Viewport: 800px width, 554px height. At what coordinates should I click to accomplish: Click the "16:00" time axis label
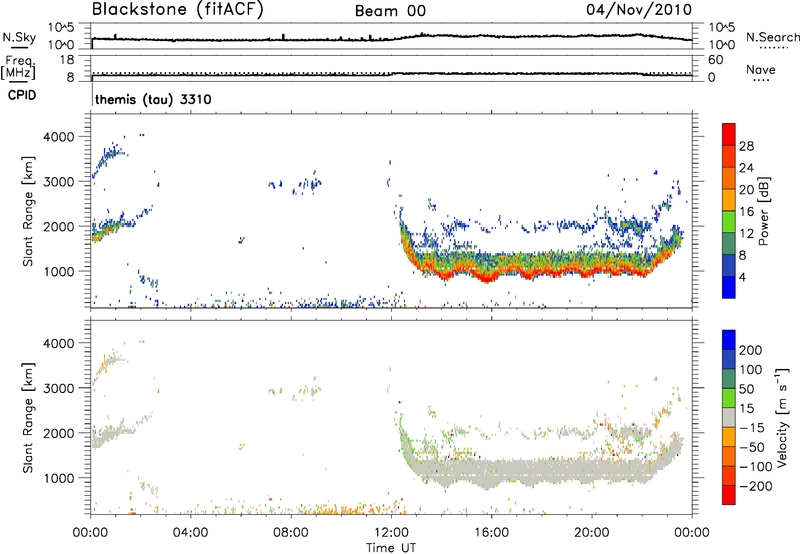(x=492, y=533)
